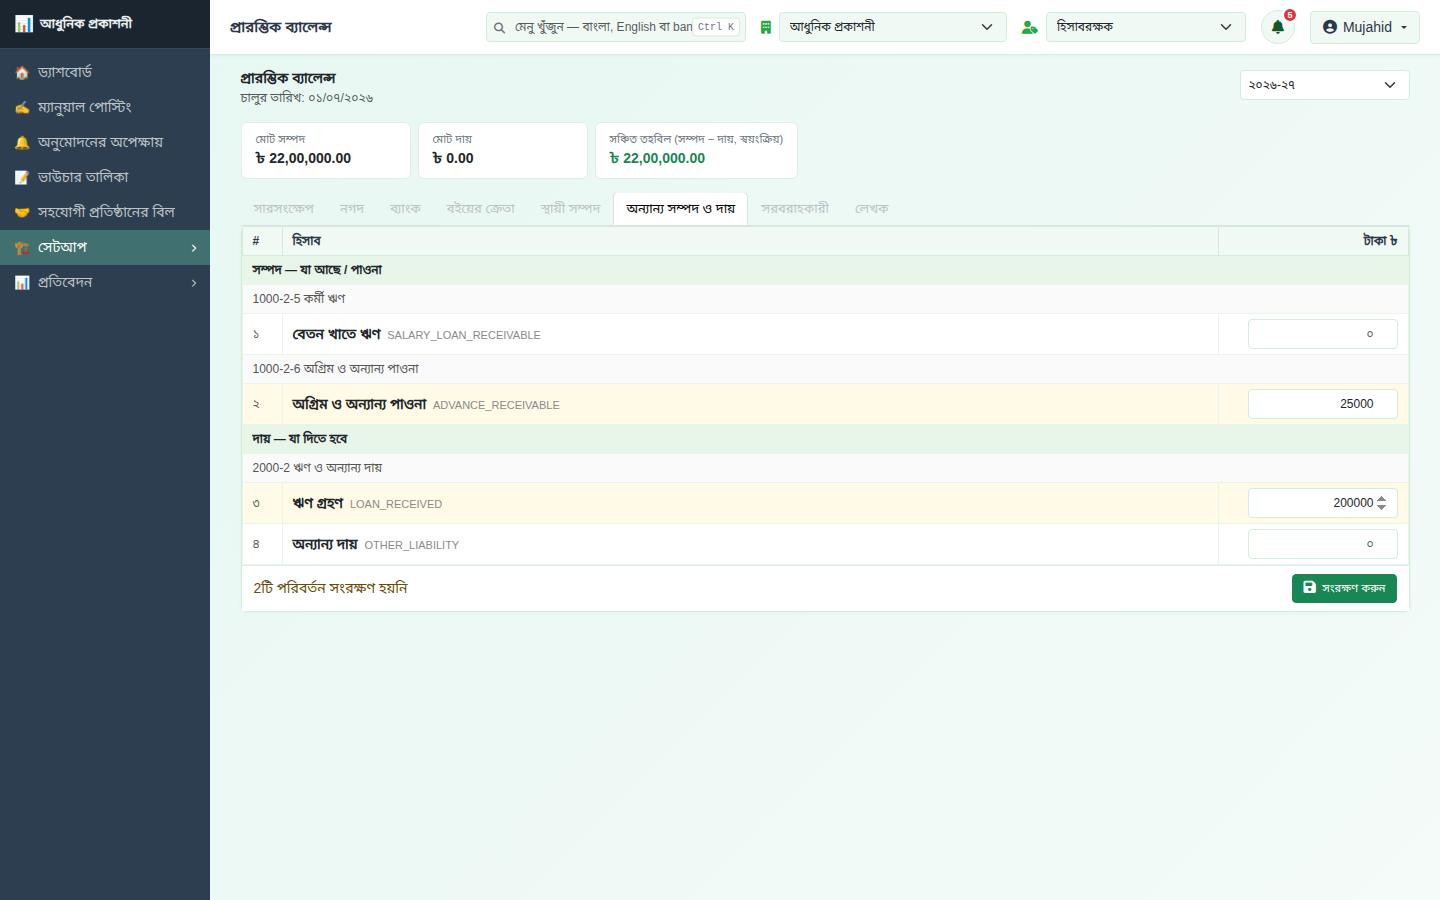Focus the অগ্রিম ও অন্যান্য পাওনা amount field
This screenshot has height=900, width=1440.
(1322, 404)
